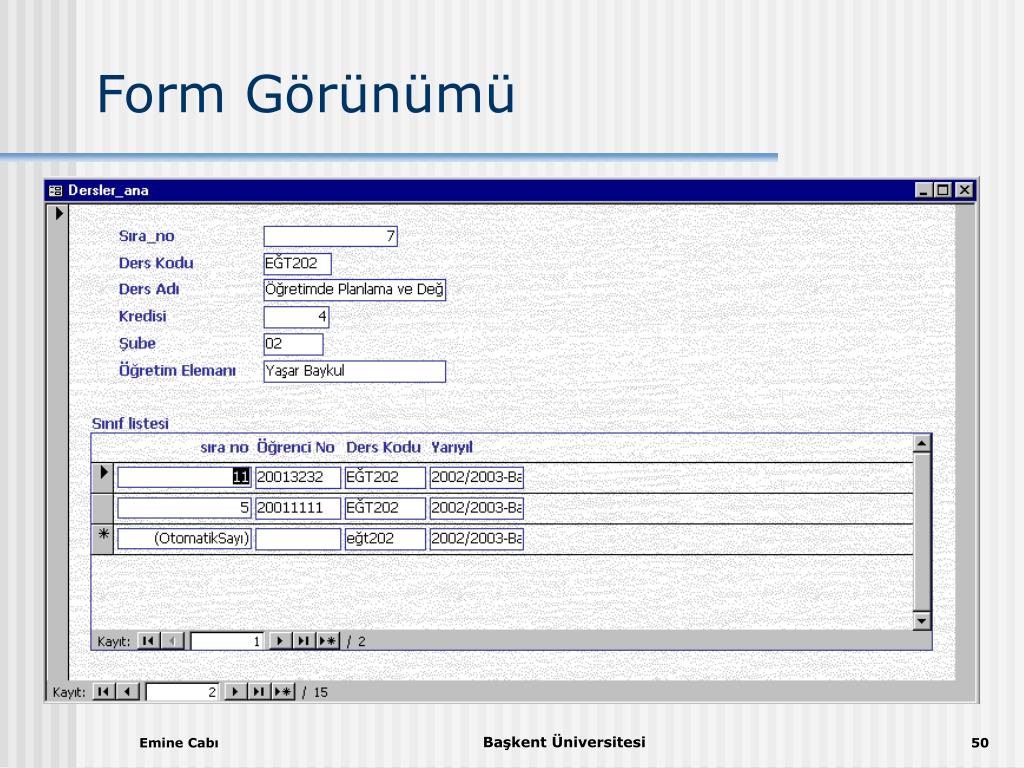The height and width of the screenshot is (768, 1024).
Task: Go to first record in Sınıf listesi subform
Action: pos(148,641)
